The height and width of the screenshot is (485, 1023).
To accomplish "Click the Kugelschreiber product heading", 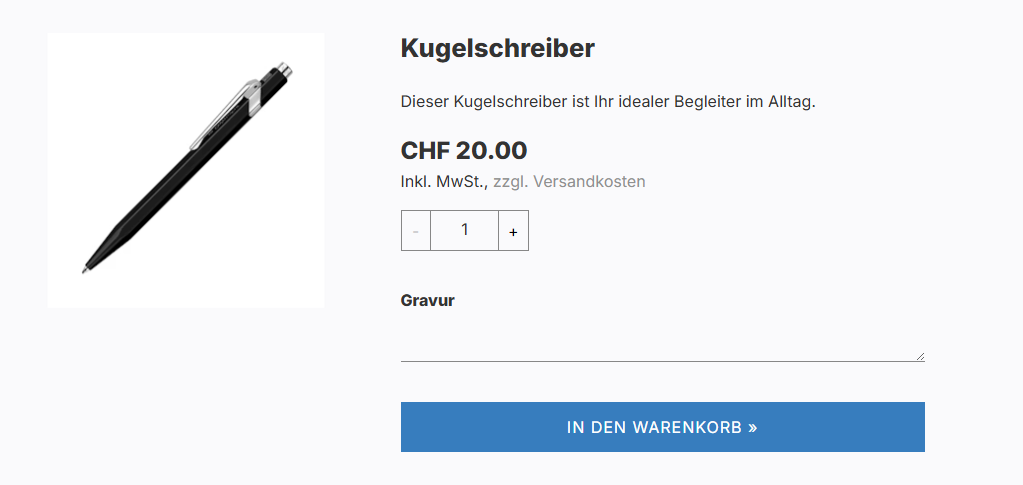I will 498,48.
